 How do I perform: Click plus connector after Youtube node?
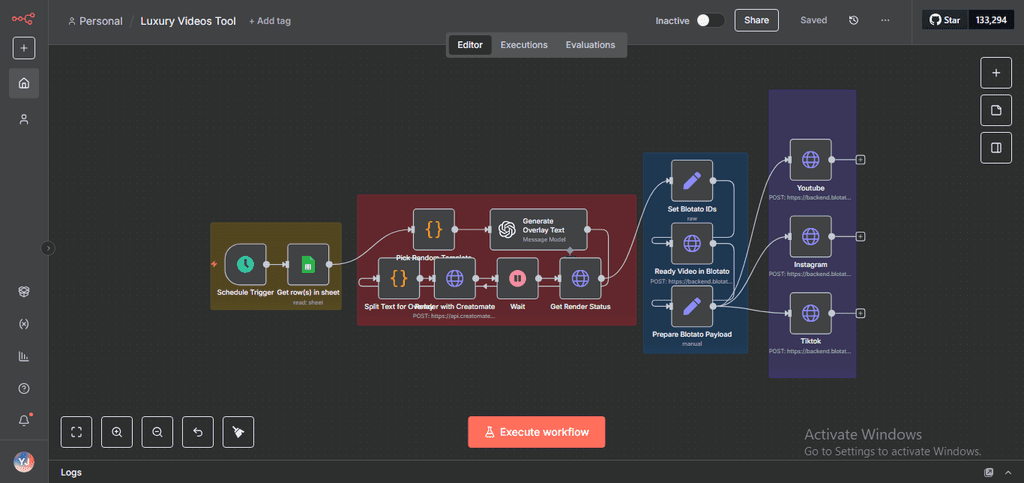860,159
